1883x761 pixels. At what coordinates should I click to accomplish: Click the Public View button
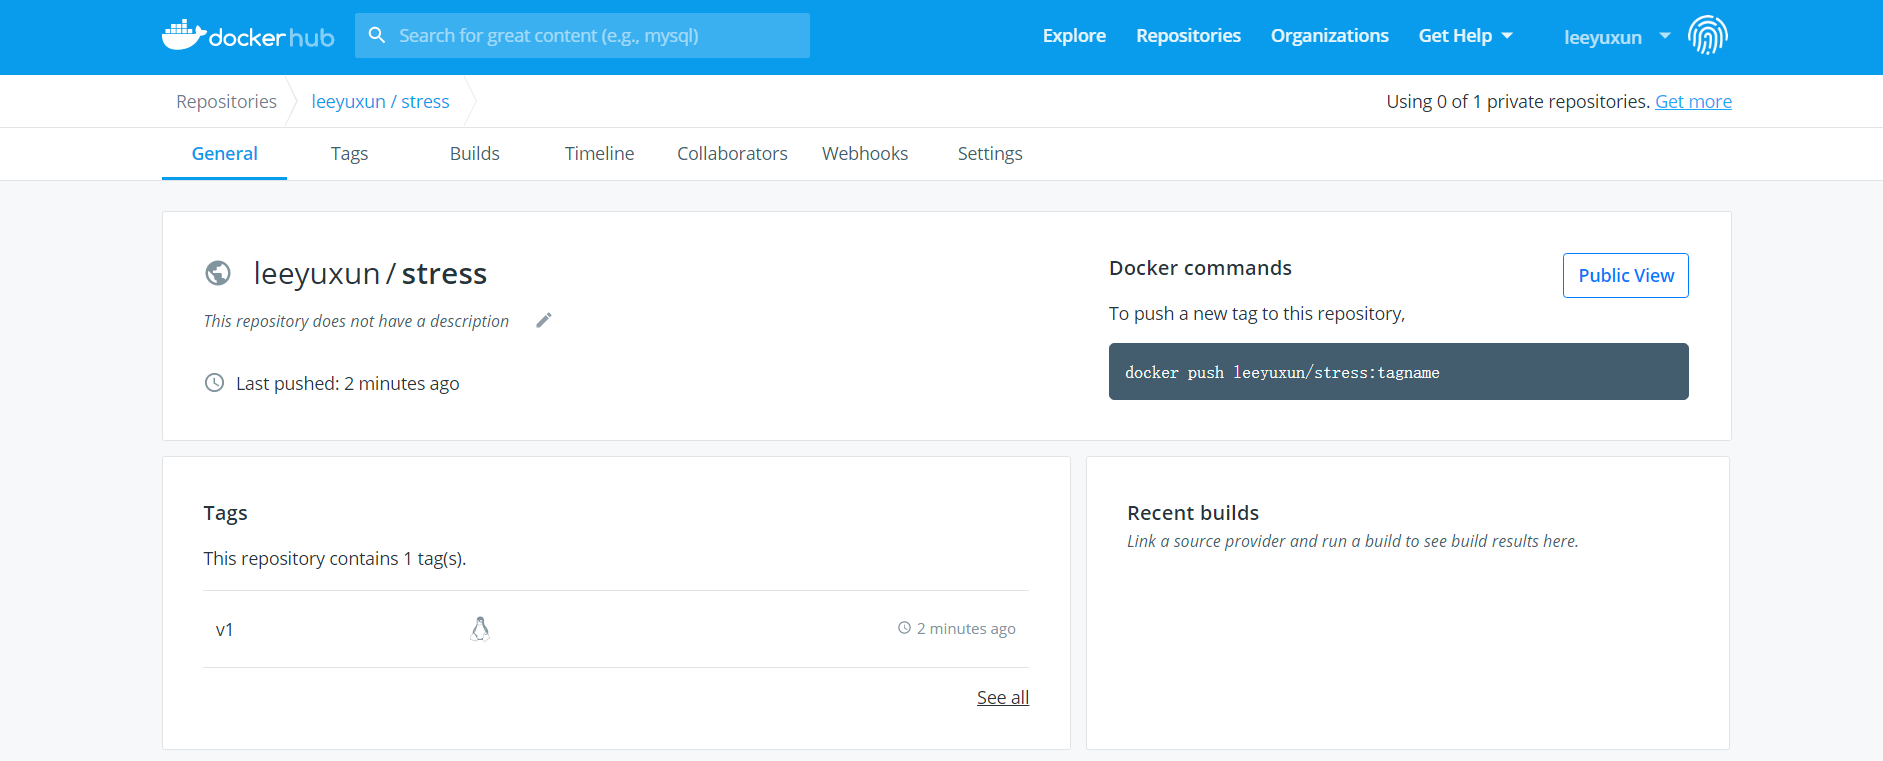pyautogui.click(x=1625, y=275)
